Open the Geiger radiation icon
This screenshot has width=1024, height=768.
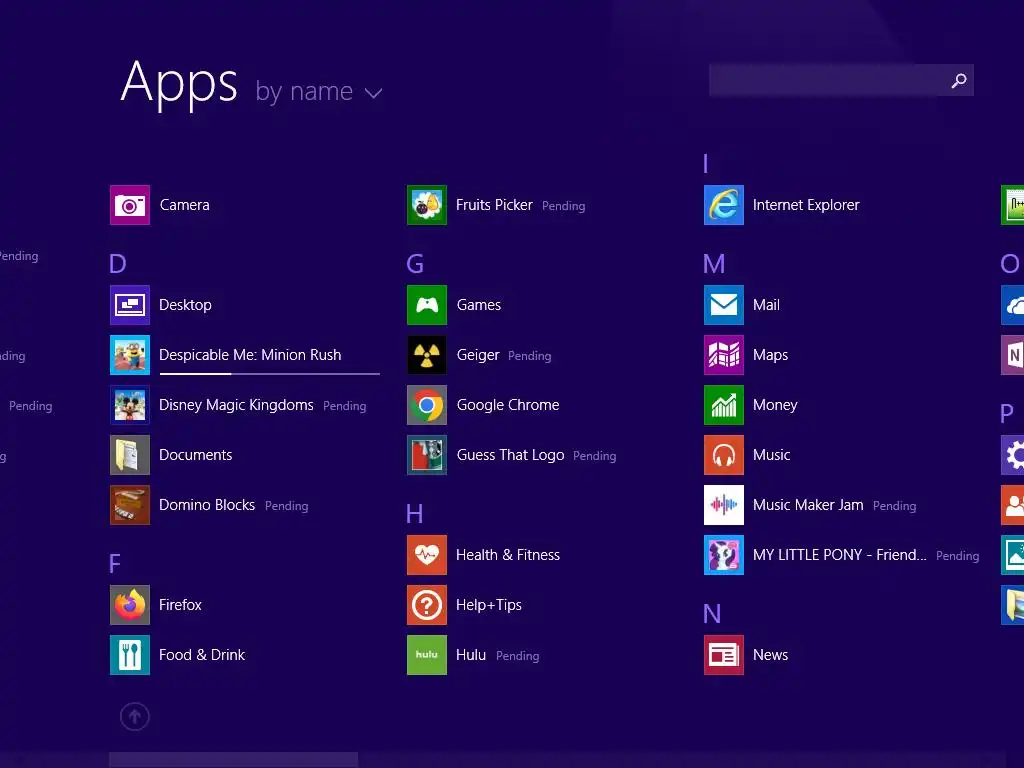(x=426, y=355)
